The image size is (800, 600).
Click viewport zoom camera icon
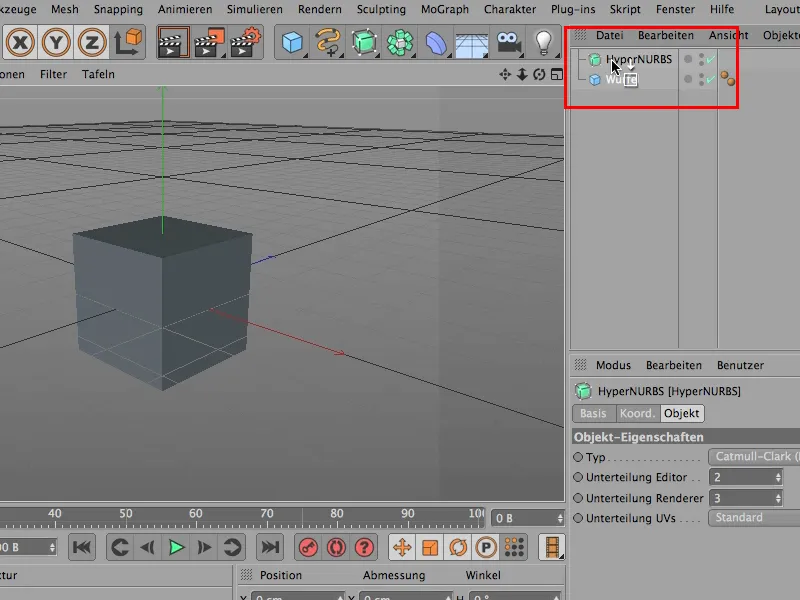click(x=522, y=74)
